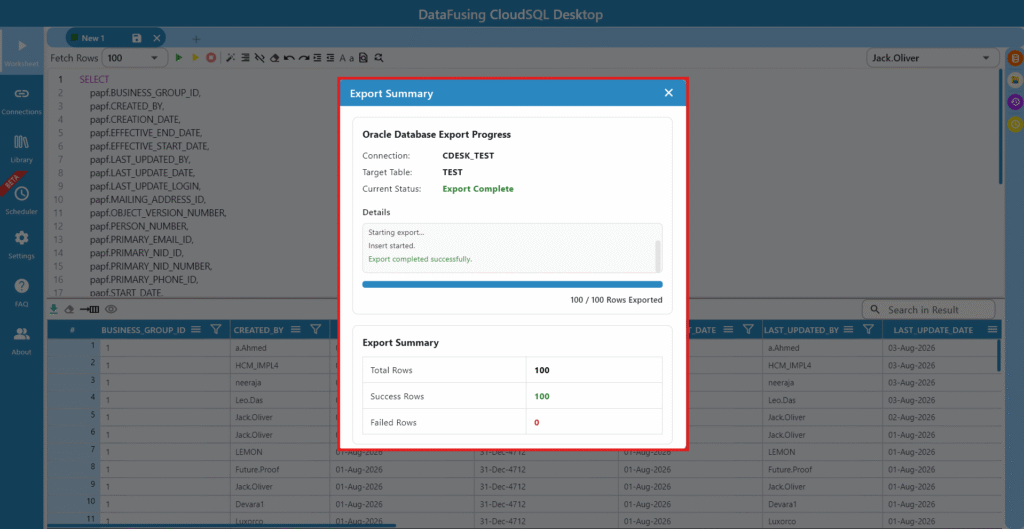Click the purple history icon on right rail

point(1015,102)
